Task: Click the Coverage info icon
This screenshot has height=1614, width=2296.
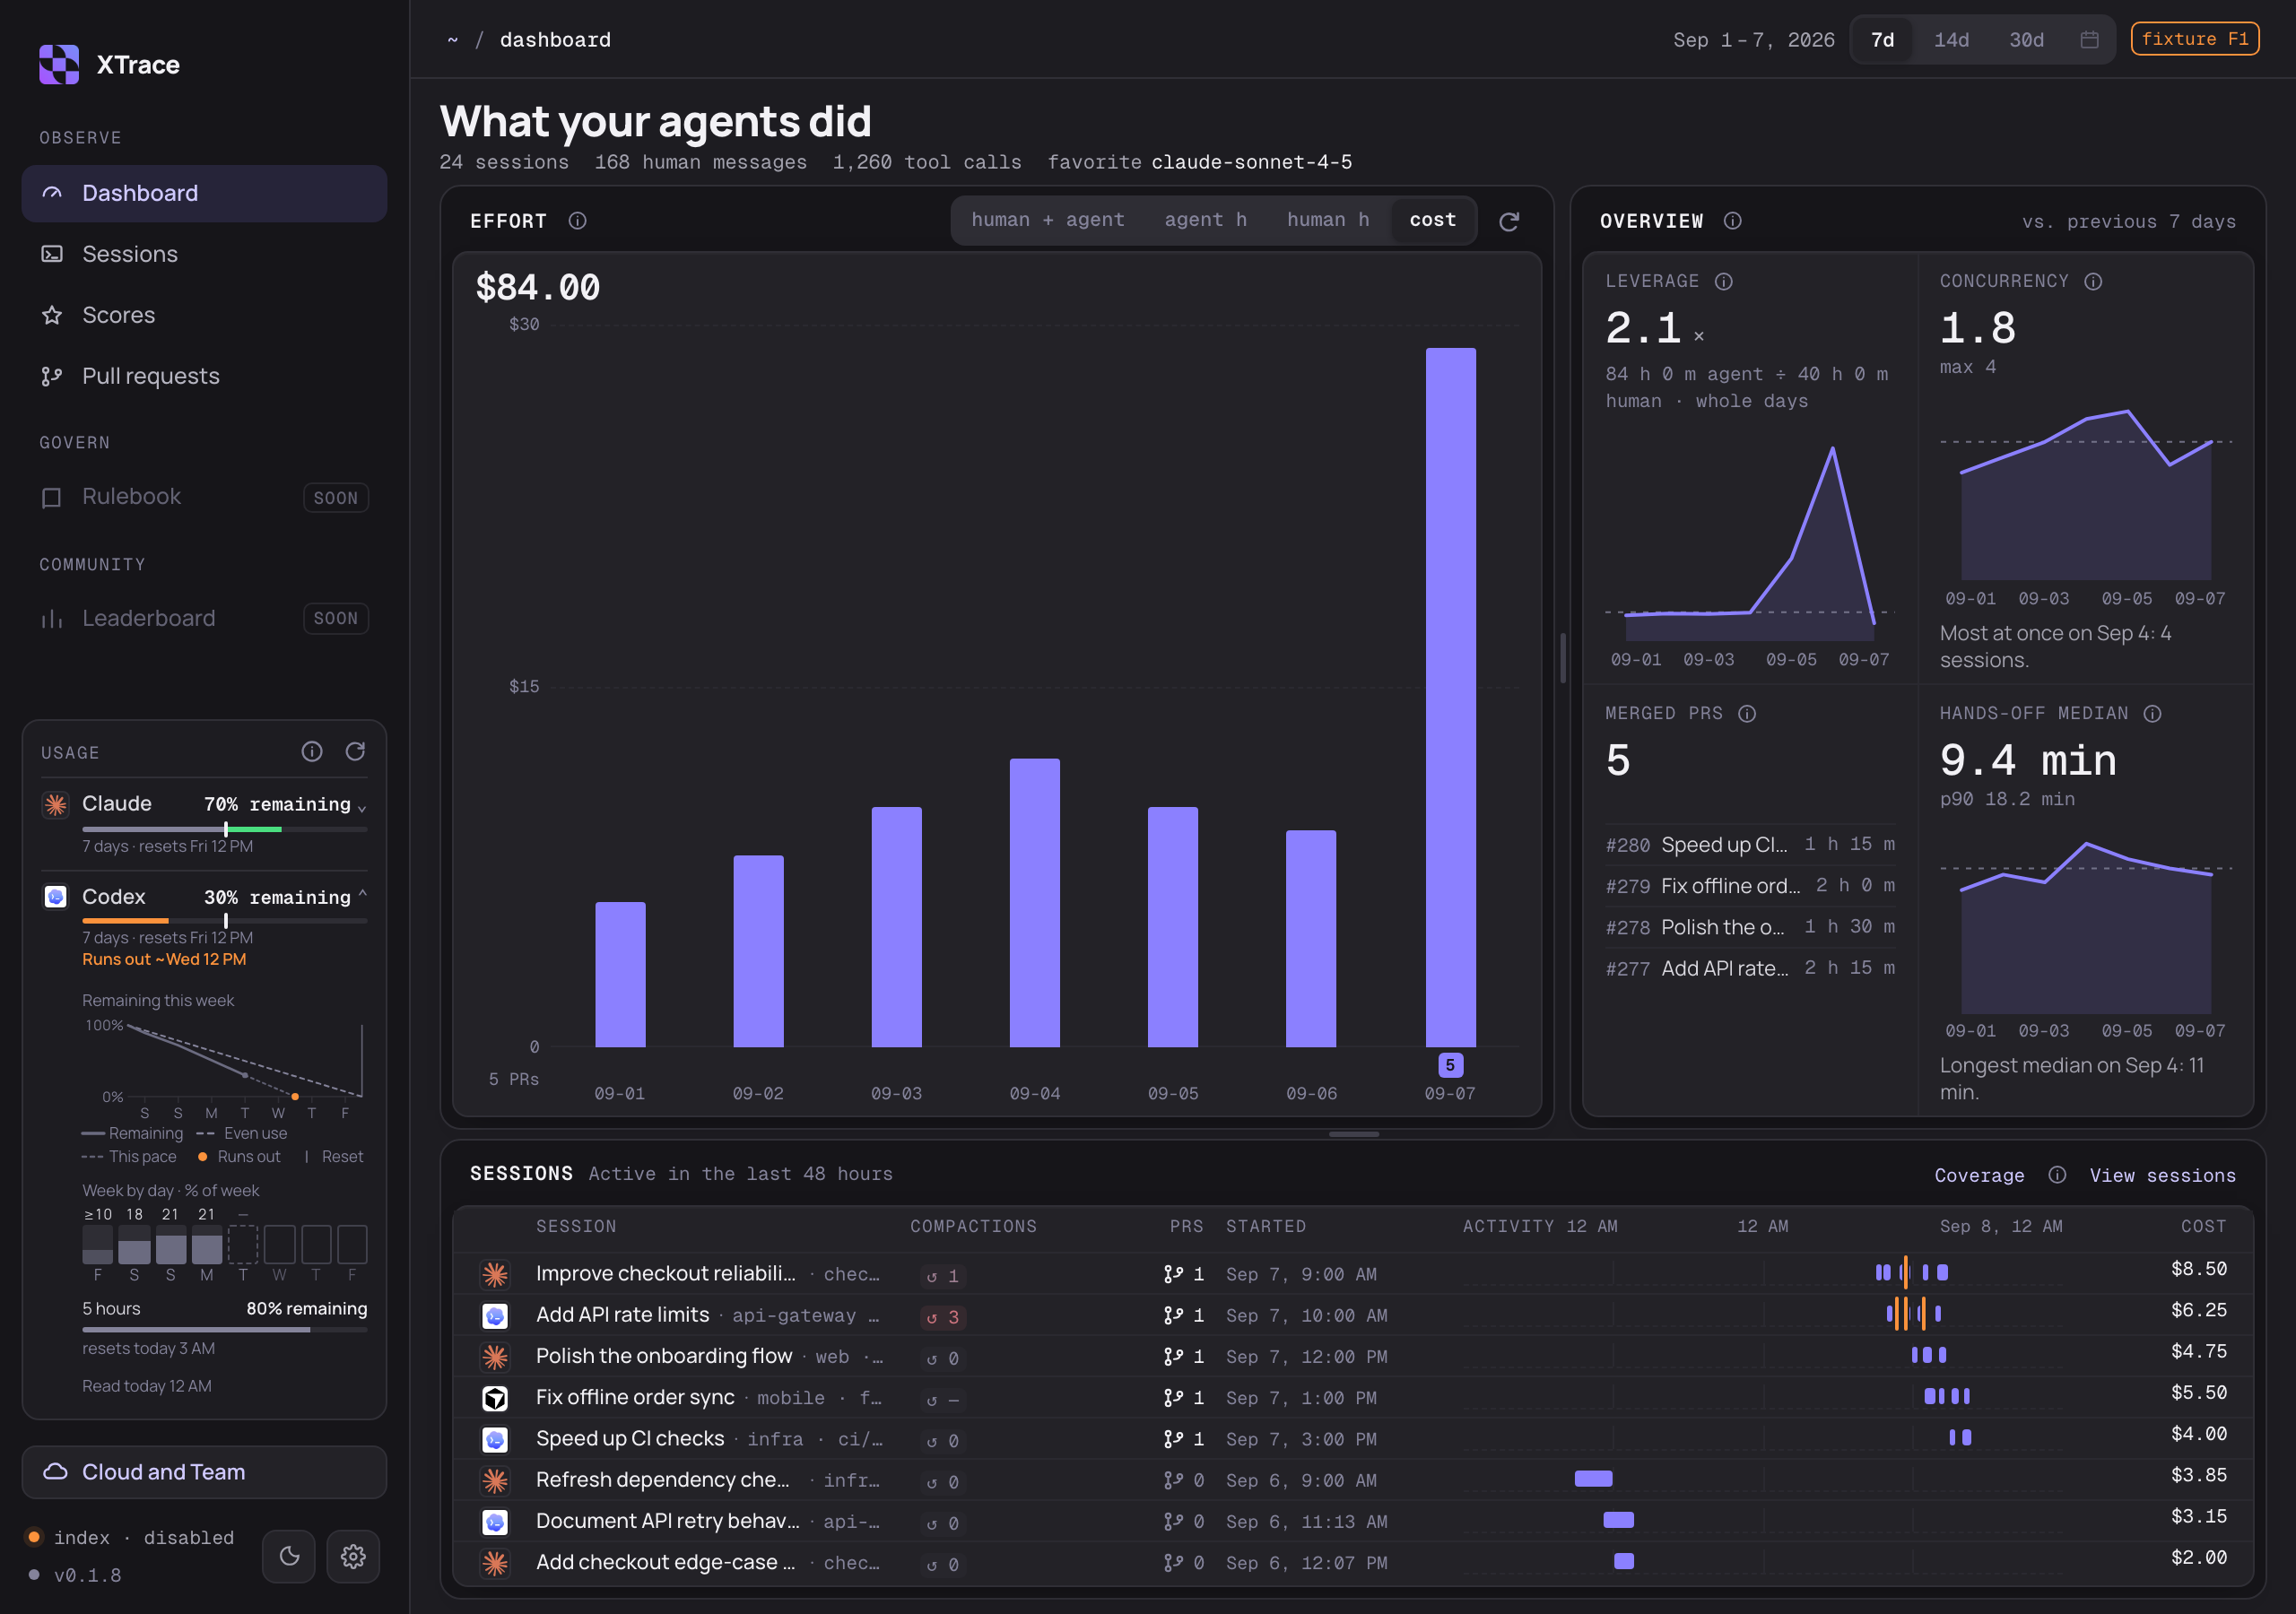Action: click(x=2056, y=1175)
